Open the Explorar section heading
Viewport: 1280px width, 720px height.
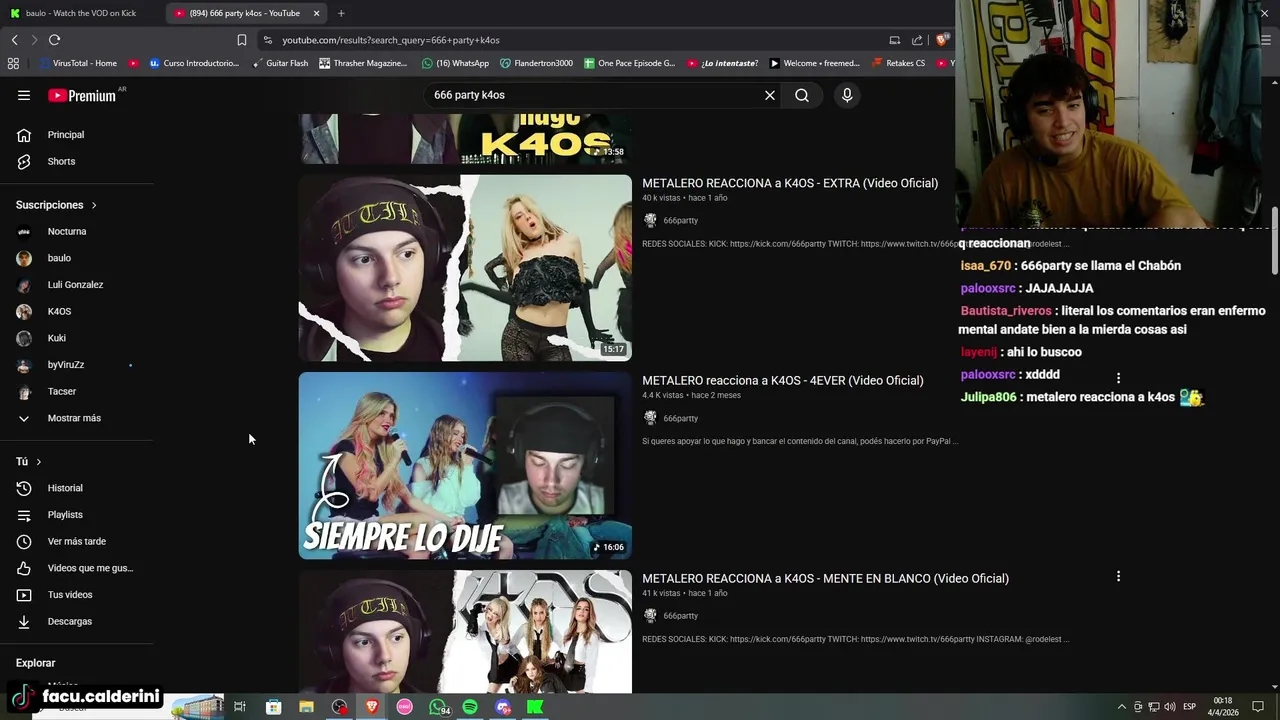pyautogui.click(x=35, y=663)
